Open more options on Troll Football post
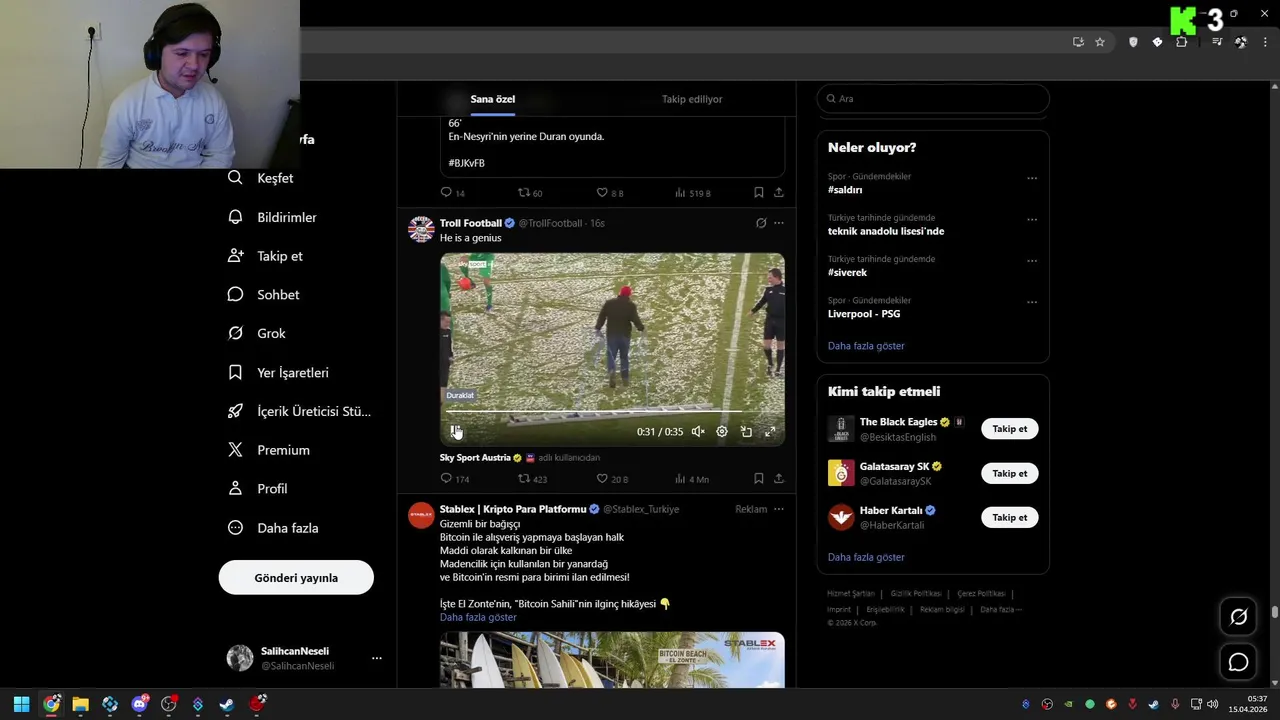 coord(779,223)
